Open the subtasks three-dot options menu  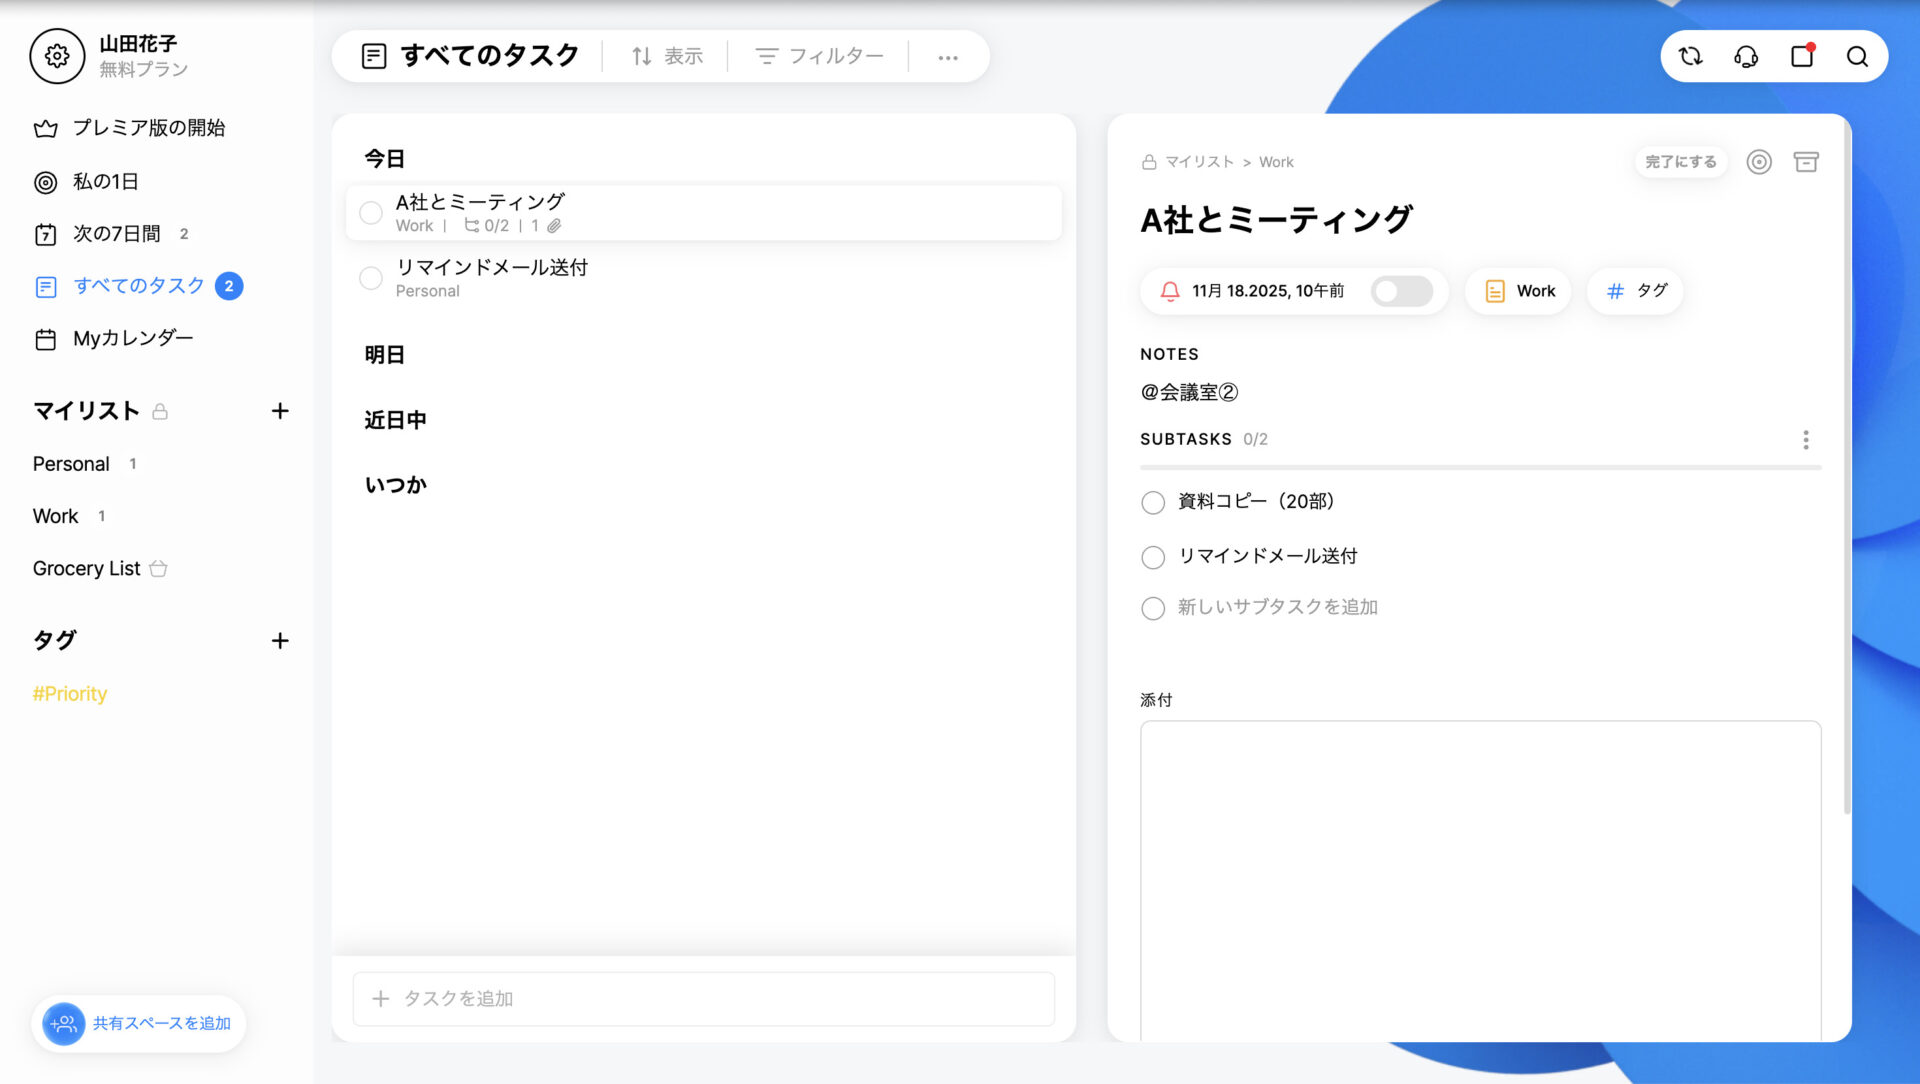tap(1806, 439)
